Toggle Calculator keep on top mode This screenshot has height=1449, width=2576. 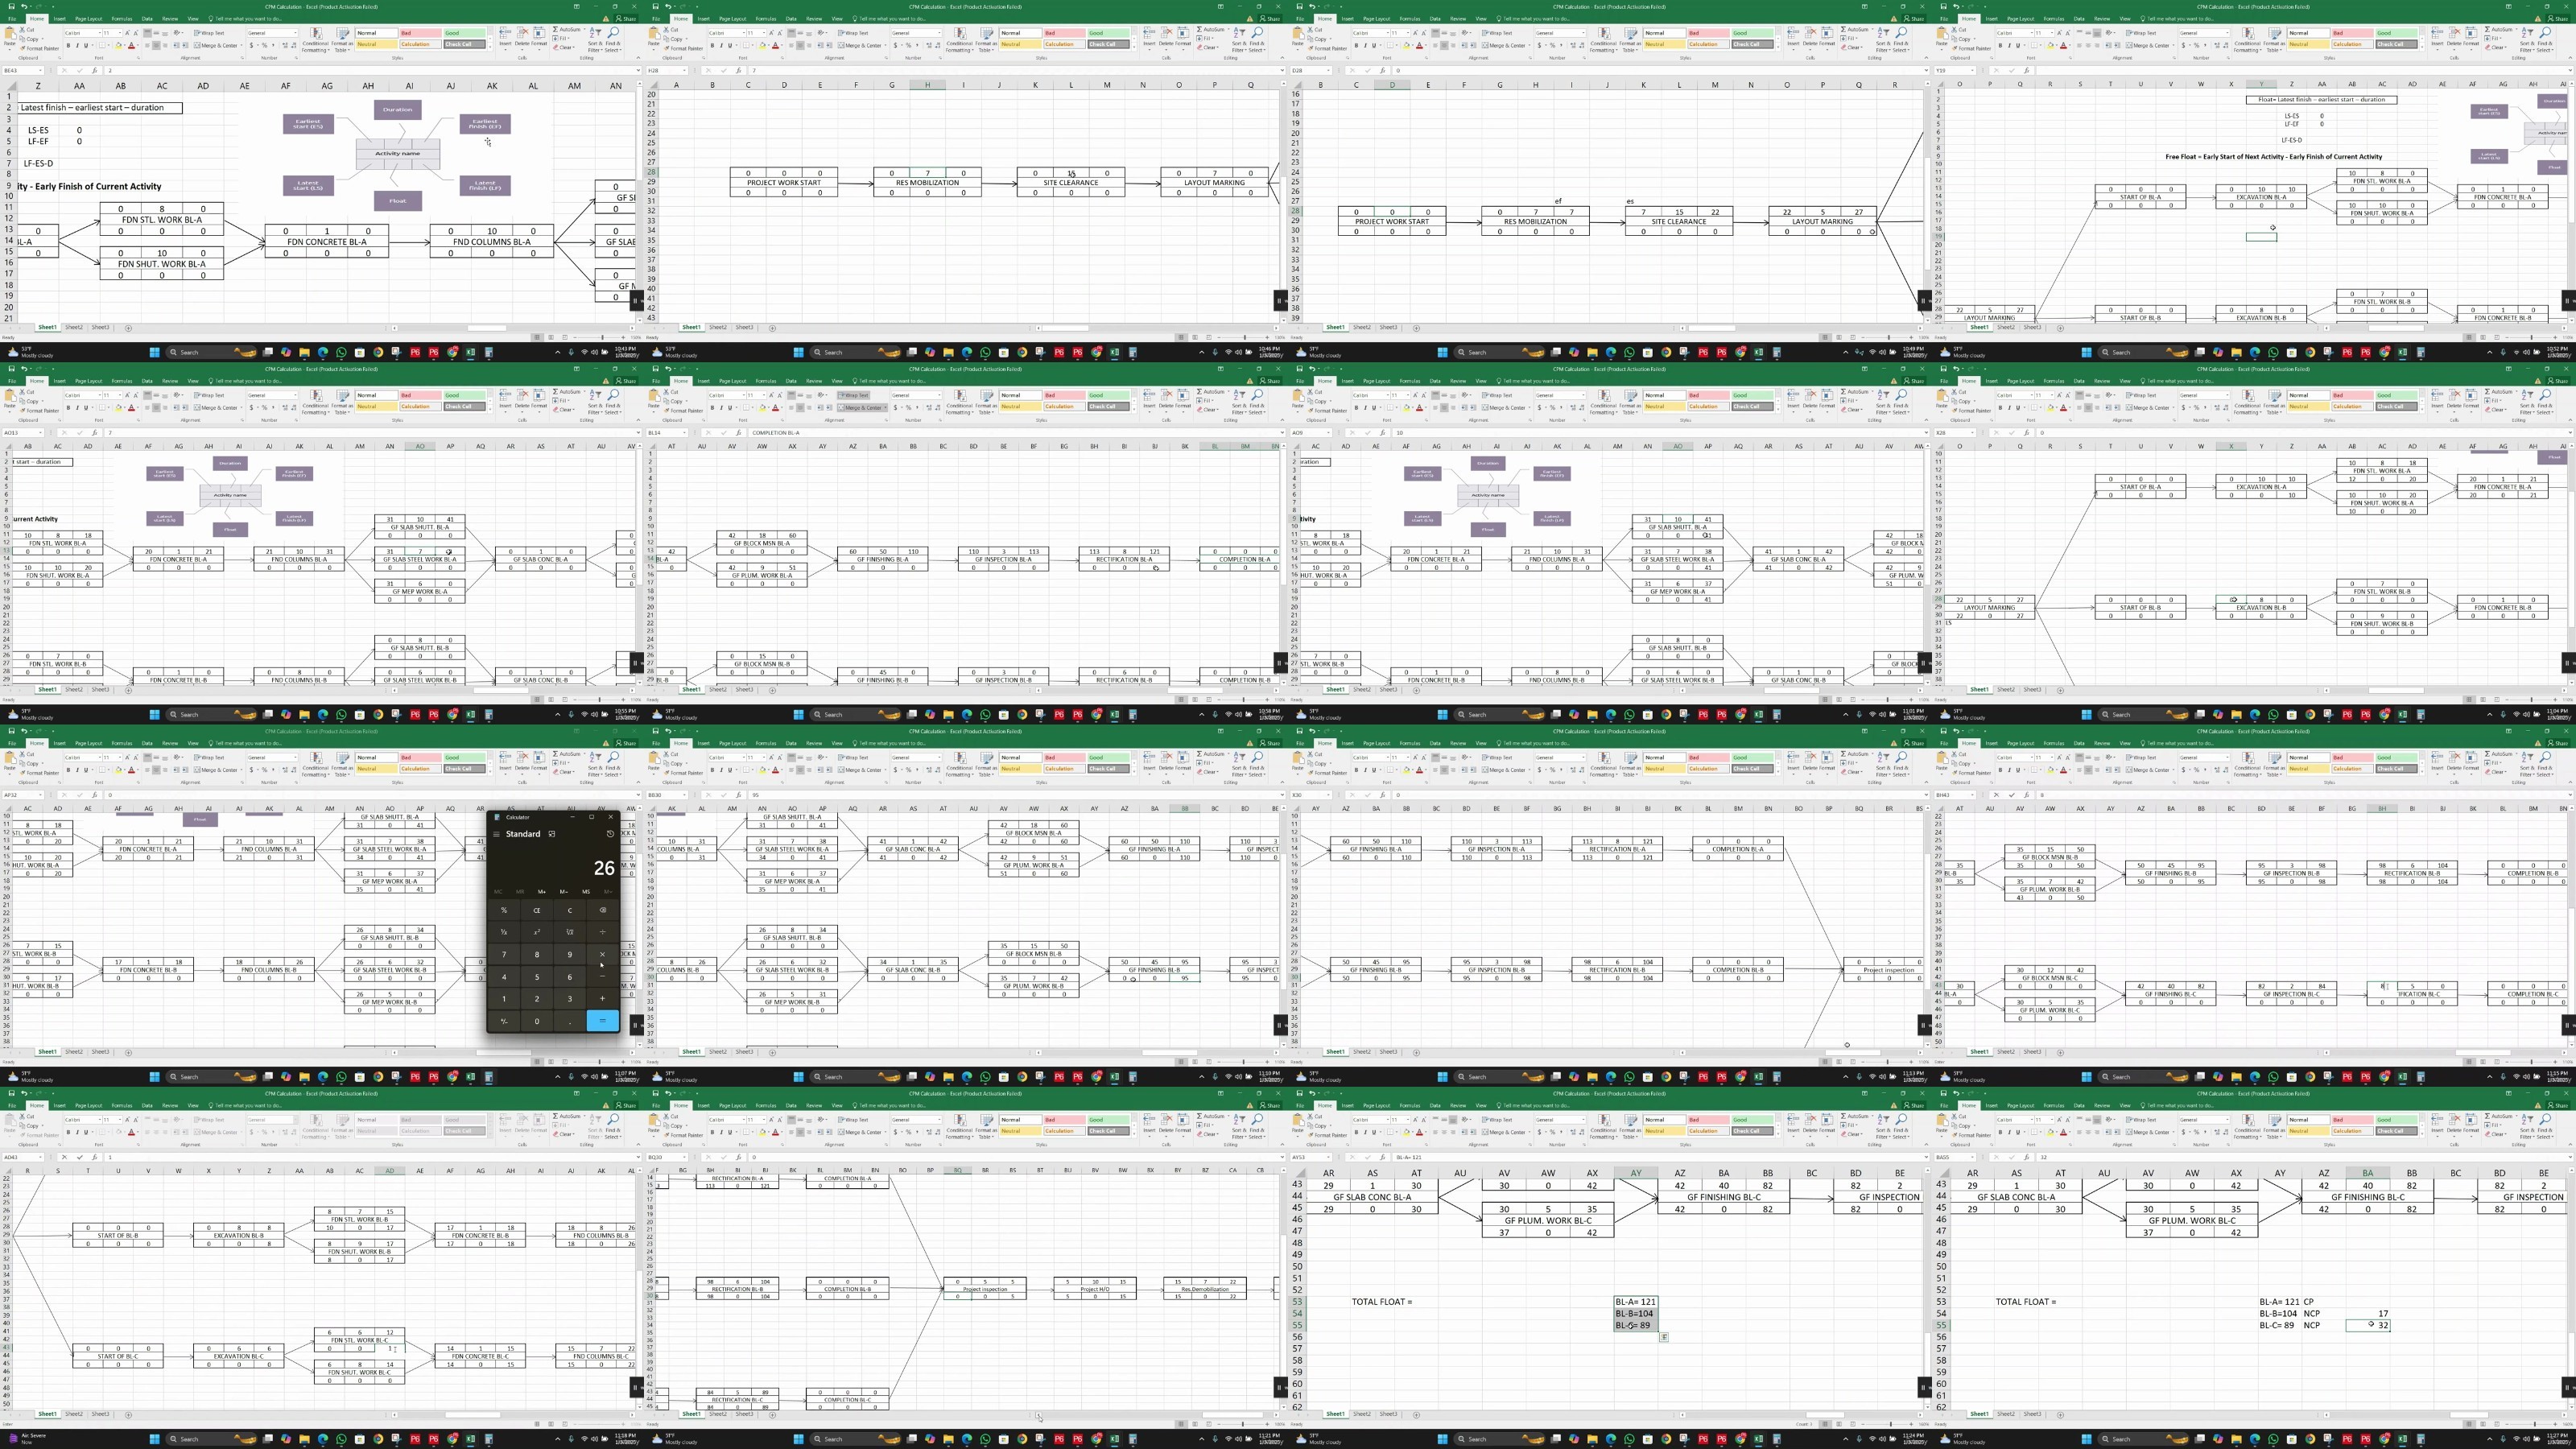click(552, 834)
